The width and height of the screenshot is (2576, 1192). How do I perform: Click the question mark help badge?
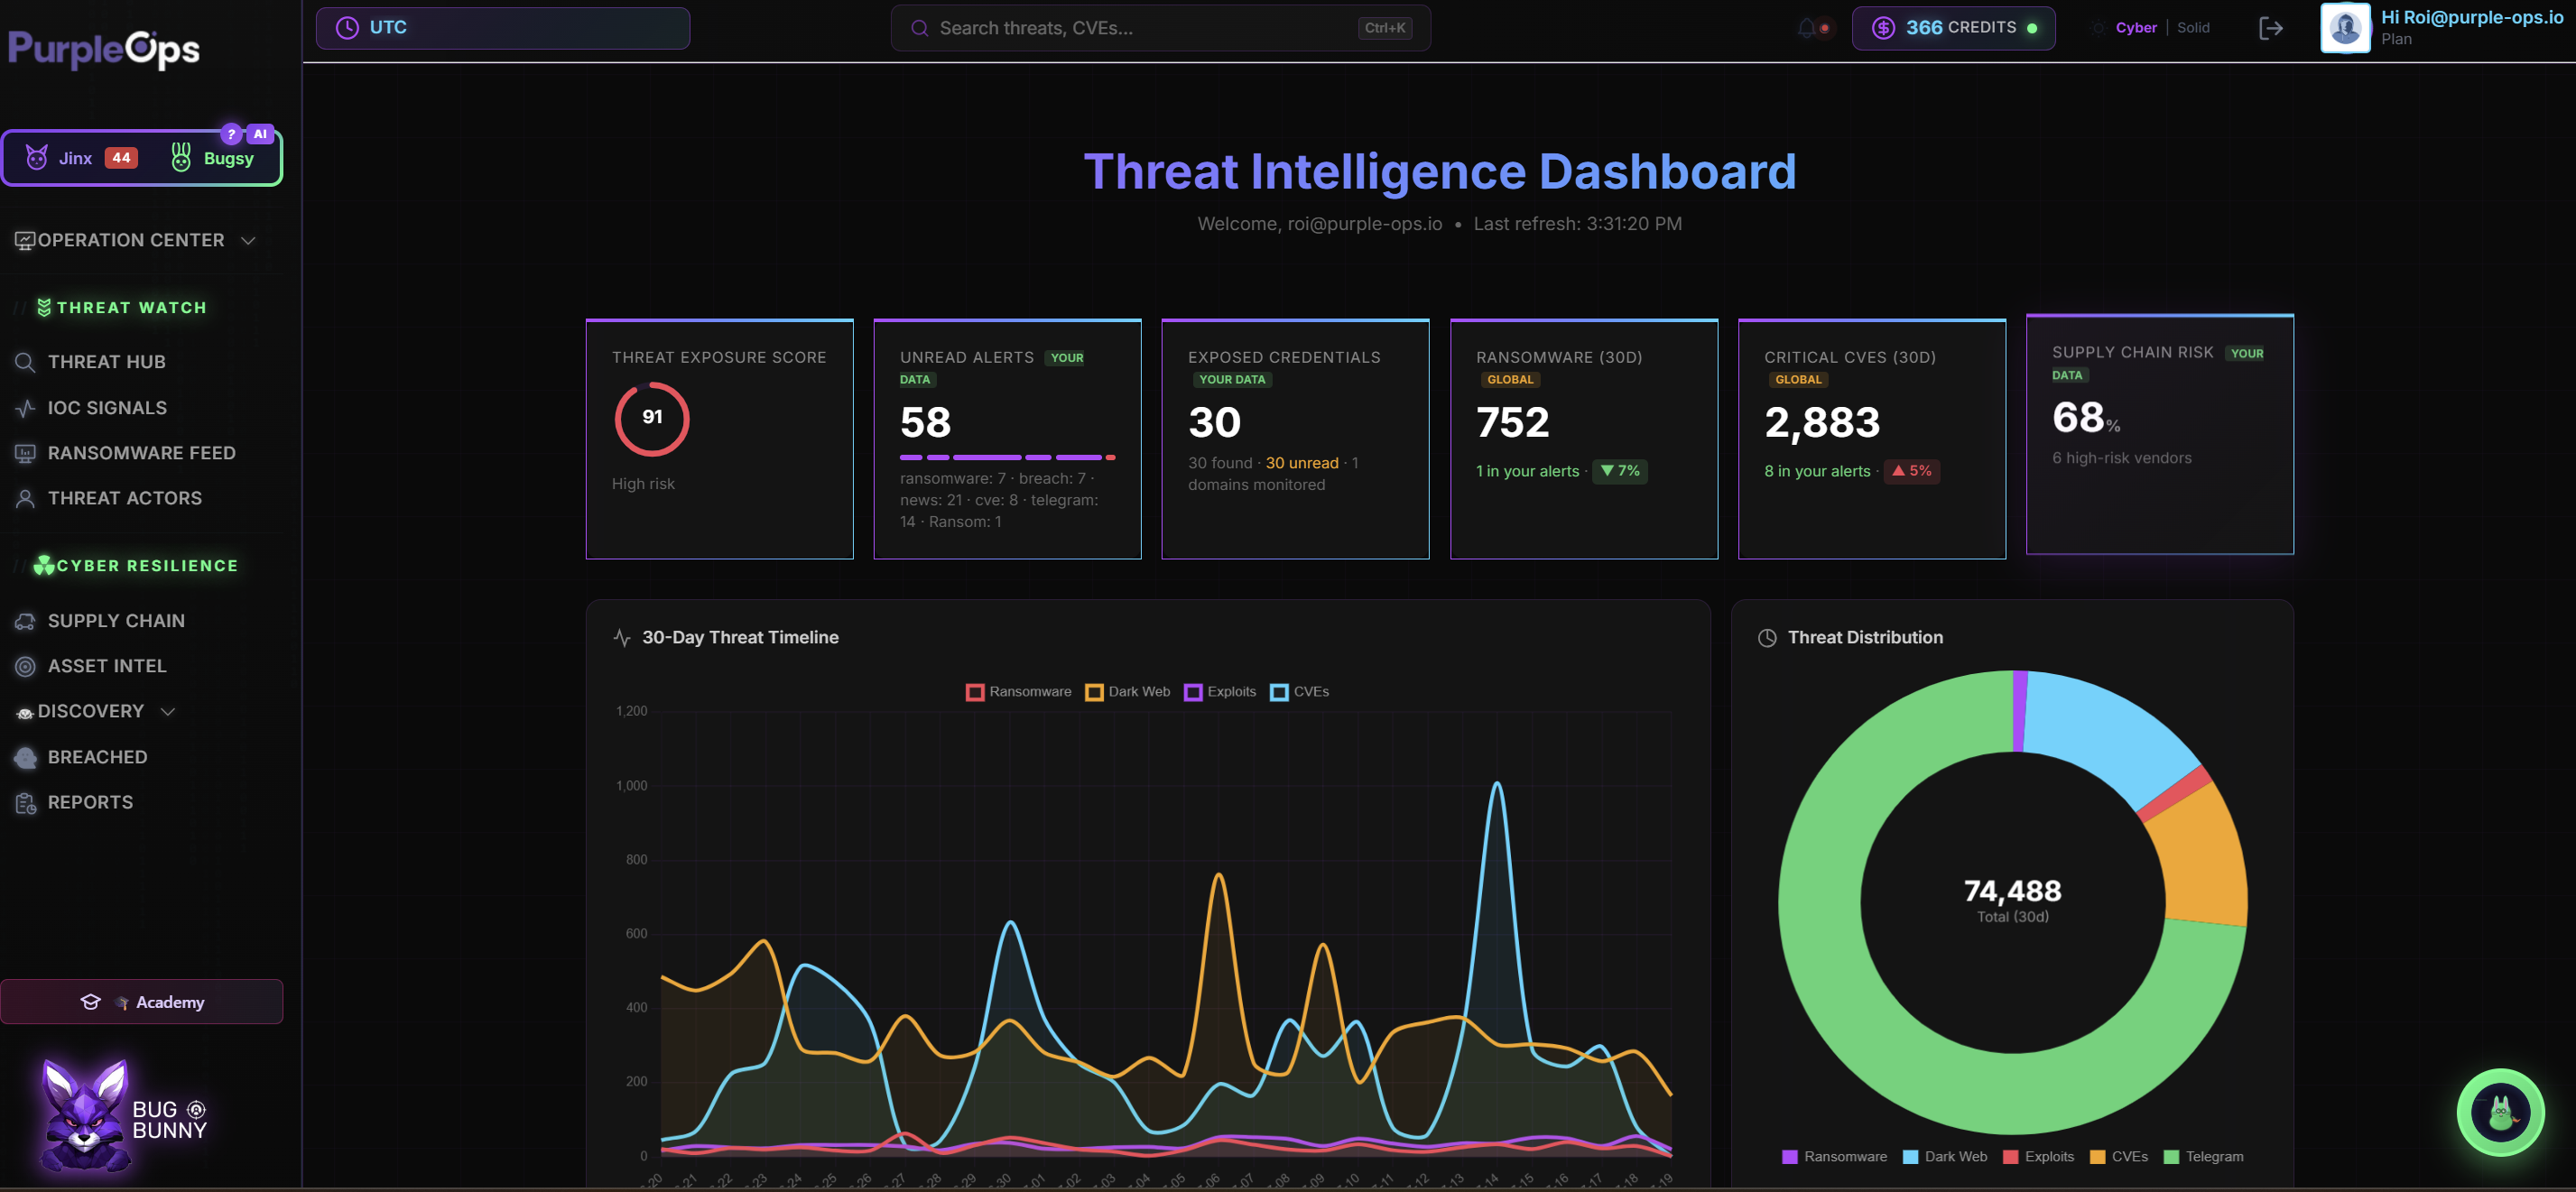[x=231, y=134]
